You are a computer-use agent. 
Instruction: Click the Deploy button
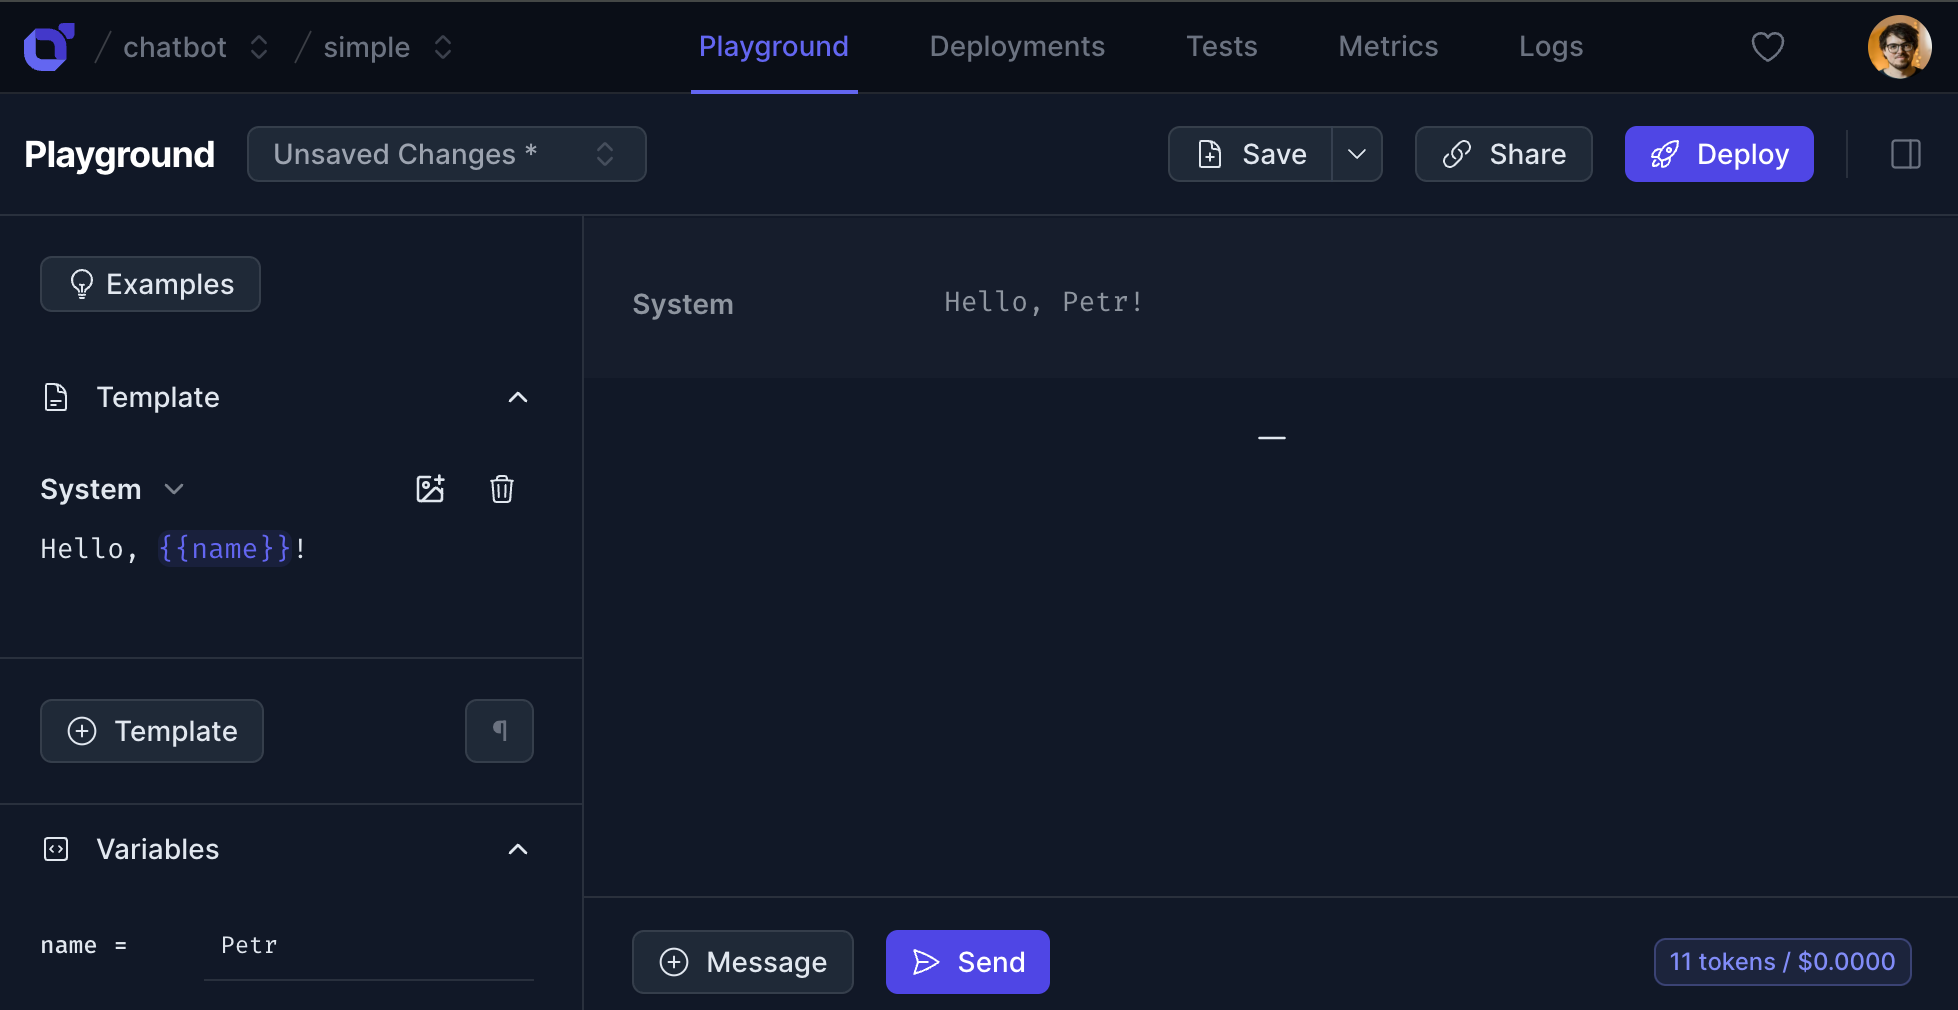[x=1718, y=154]
